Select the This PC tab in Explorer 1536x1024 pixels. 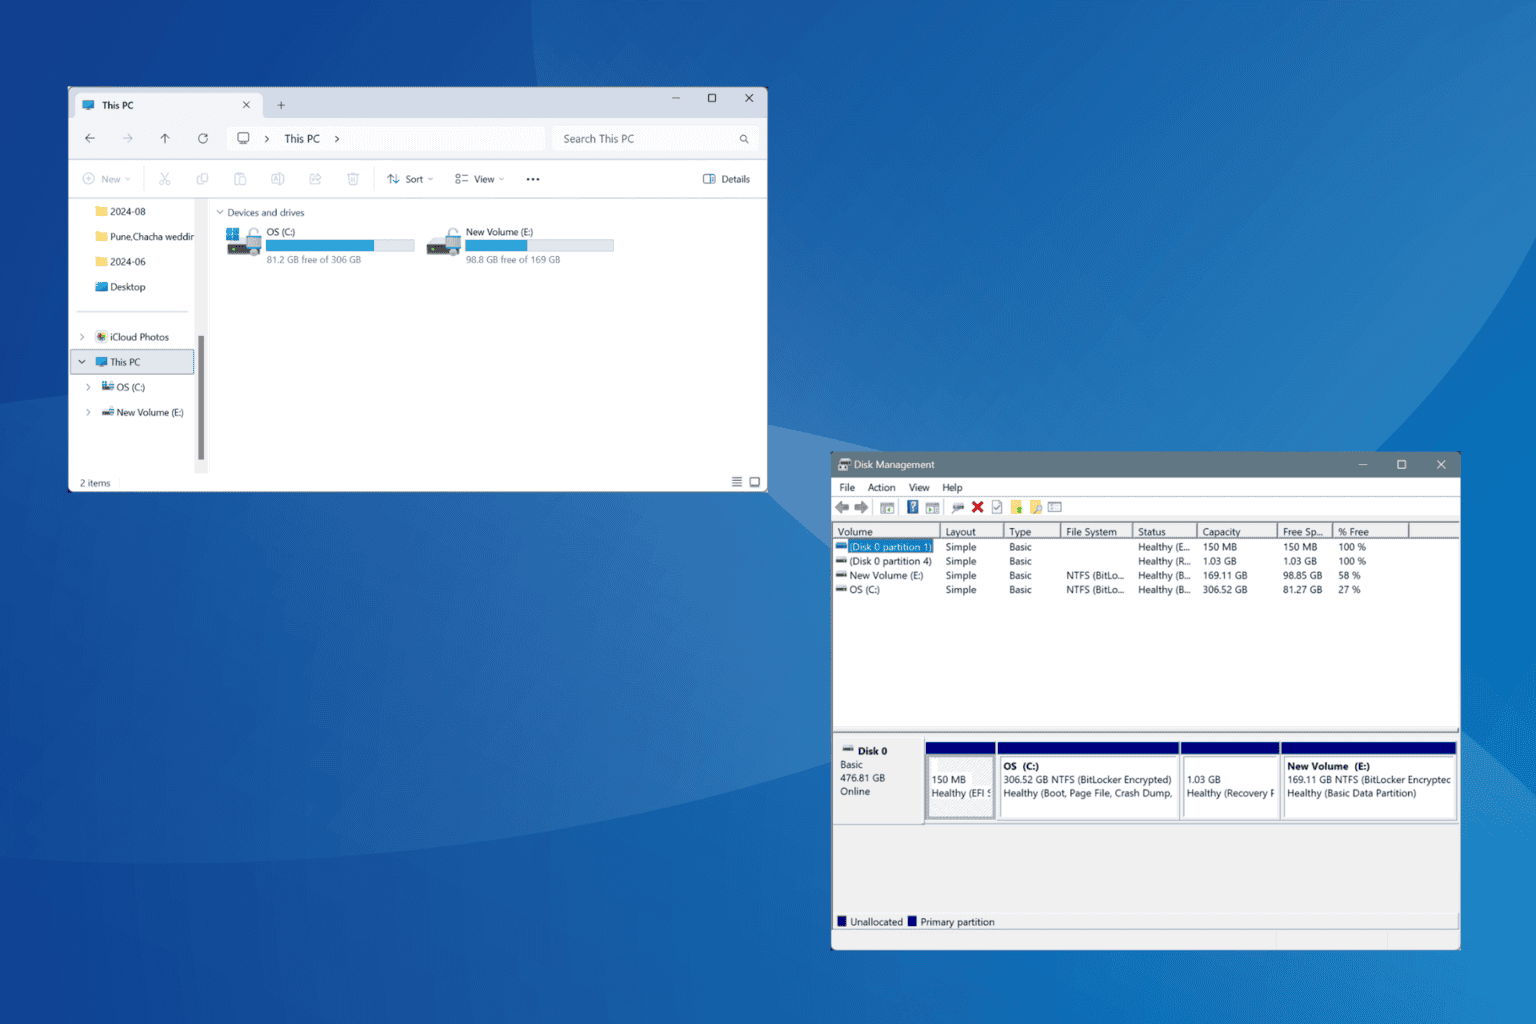(x=167, y=105)
